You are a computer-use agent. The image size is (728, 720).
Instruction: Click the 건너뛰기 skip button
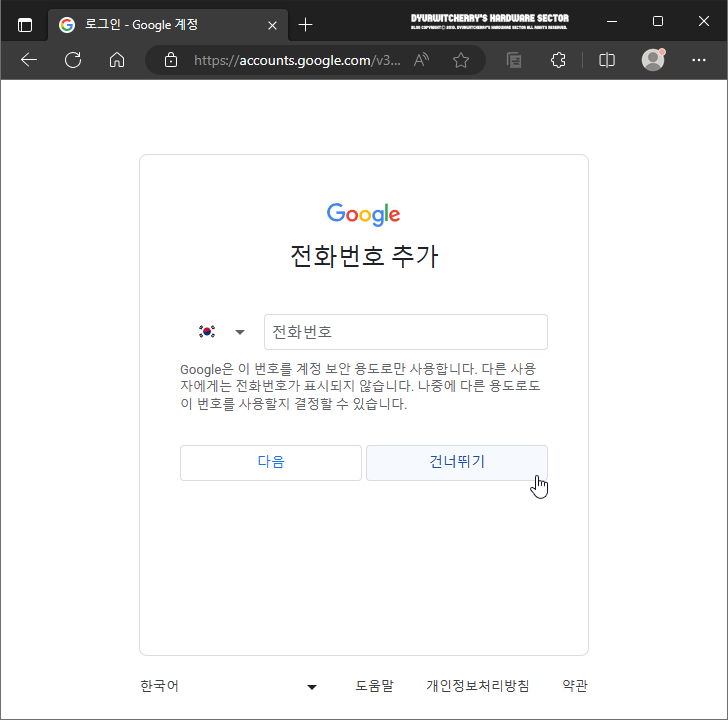457,463
